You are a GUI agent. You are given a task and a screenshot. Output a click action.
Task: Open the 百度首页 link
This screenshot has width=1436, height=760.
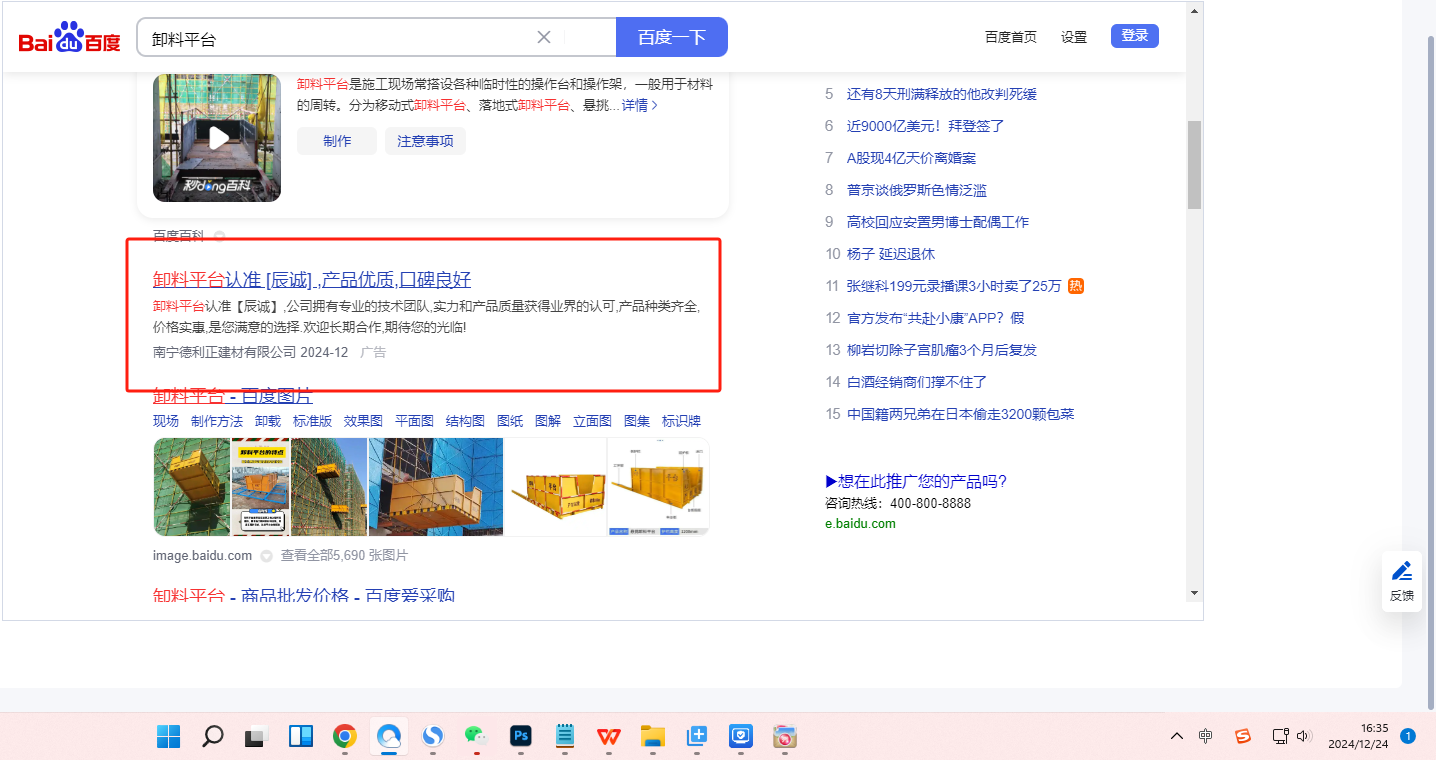pyautogui.click(x=1011, y=37)
